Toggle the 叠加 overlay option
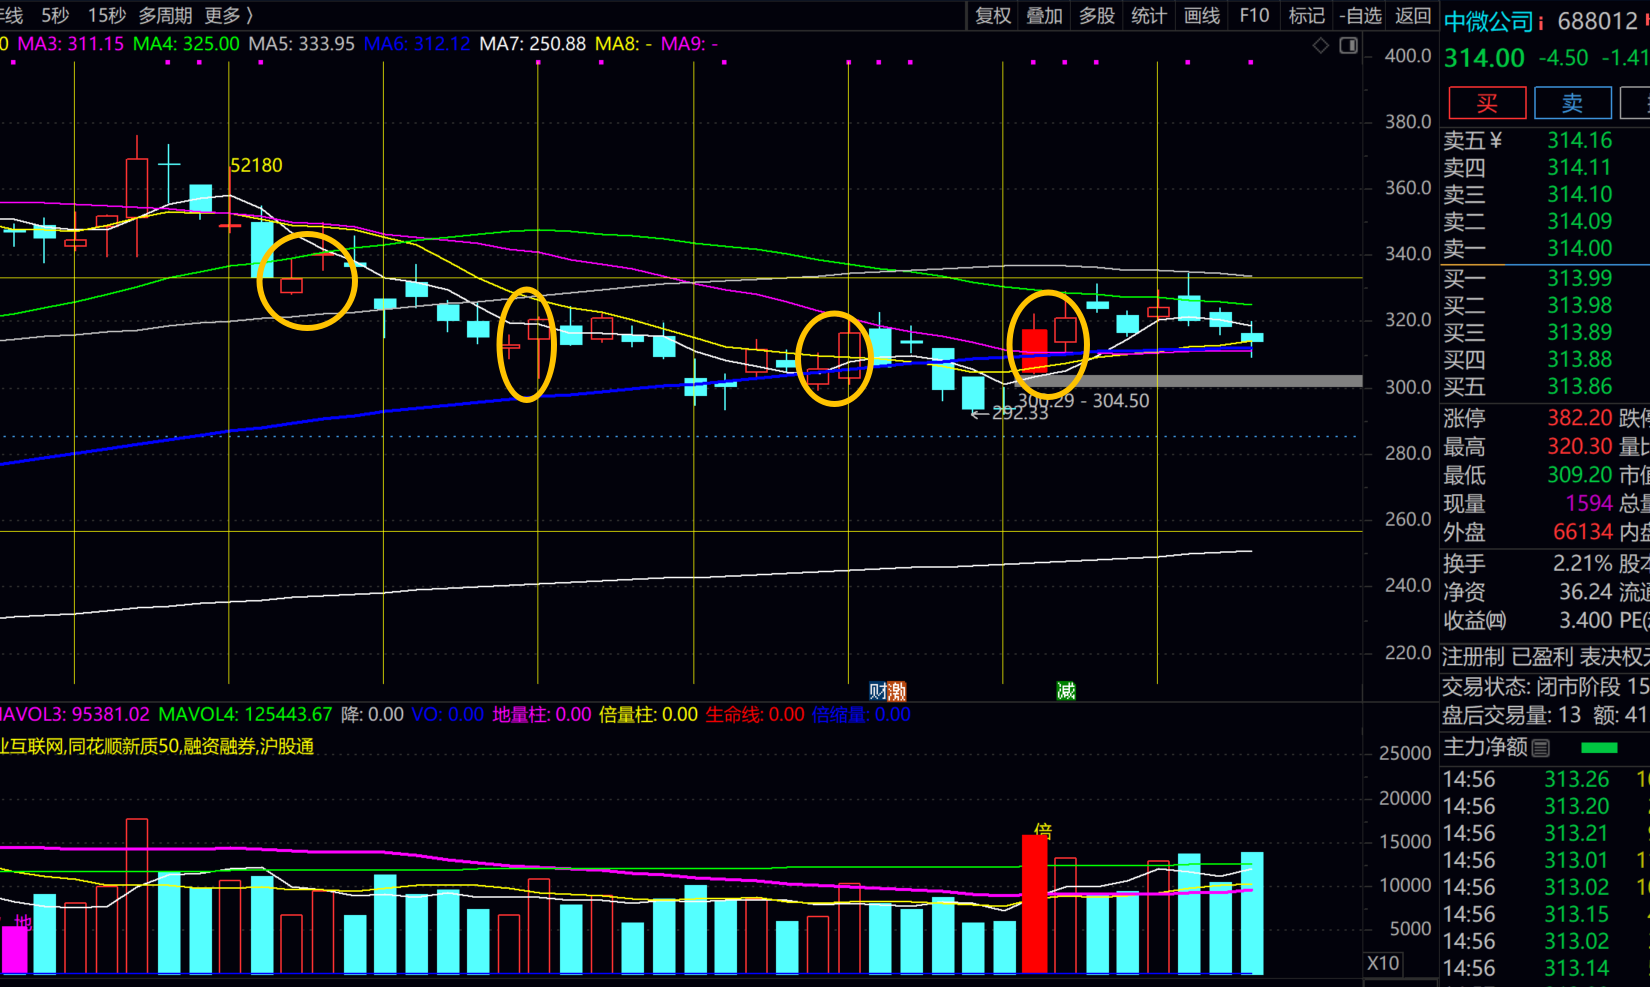 (1044, 16)
